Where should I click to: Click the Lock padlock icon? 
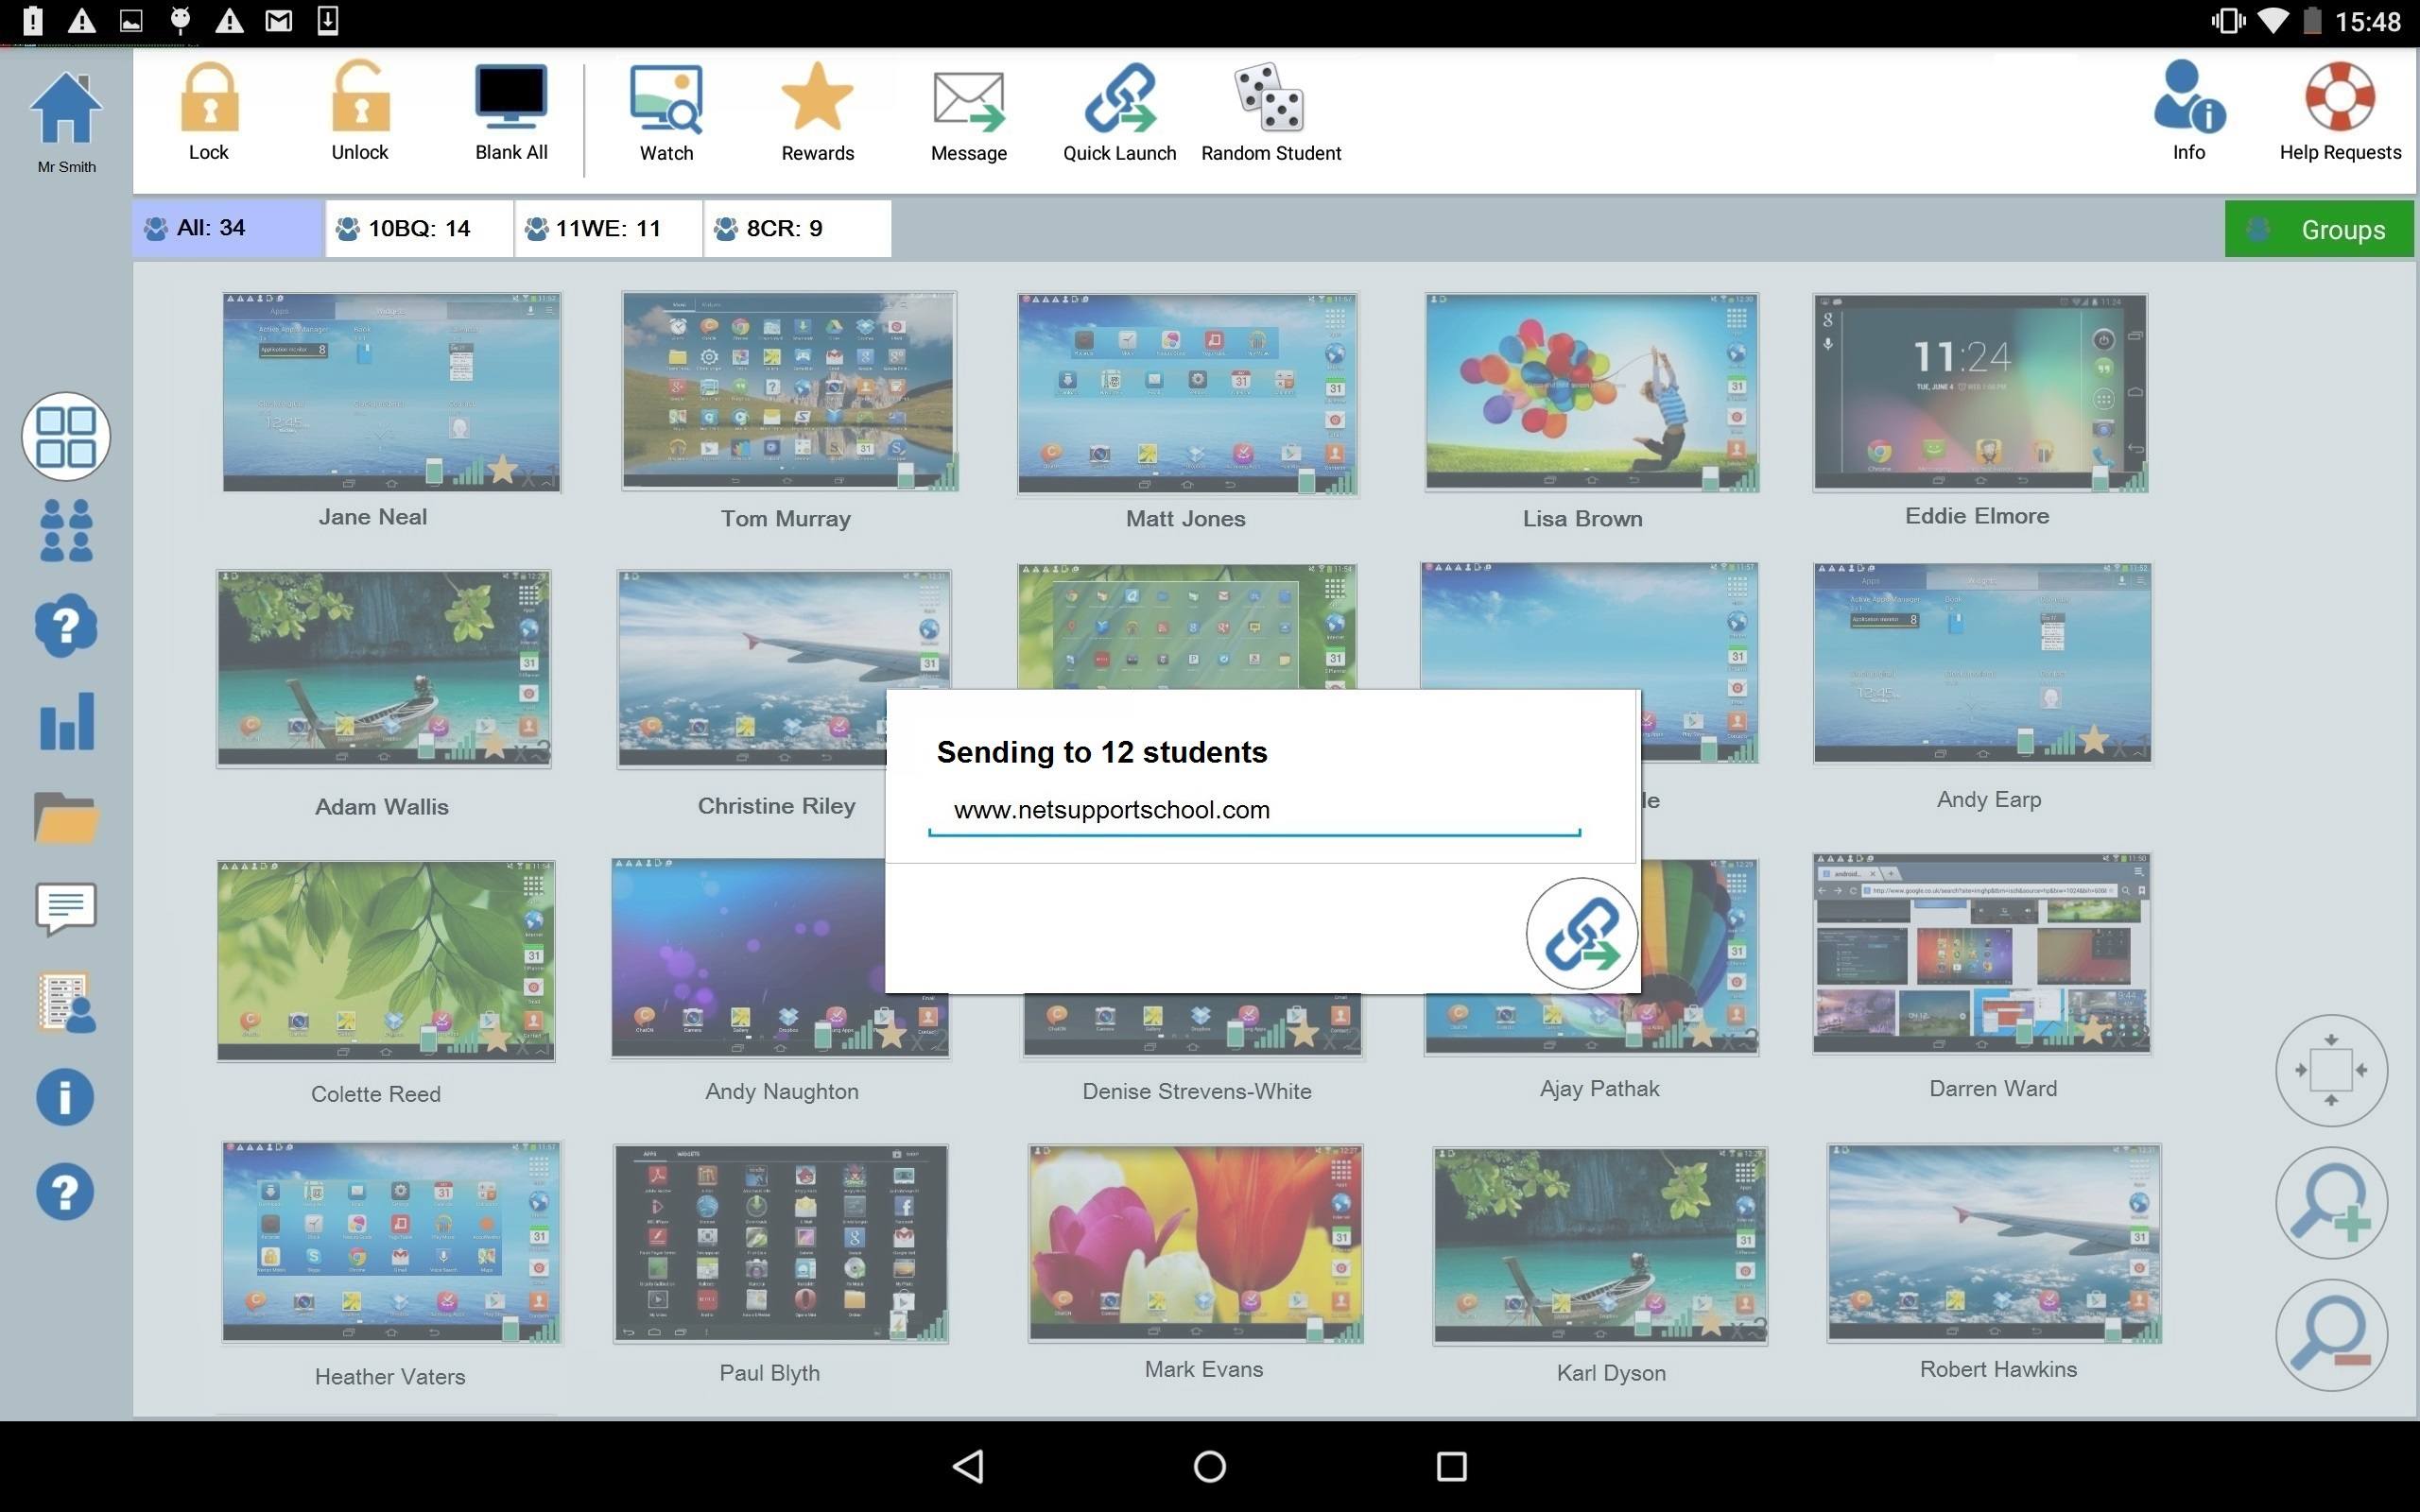point(209,100)
